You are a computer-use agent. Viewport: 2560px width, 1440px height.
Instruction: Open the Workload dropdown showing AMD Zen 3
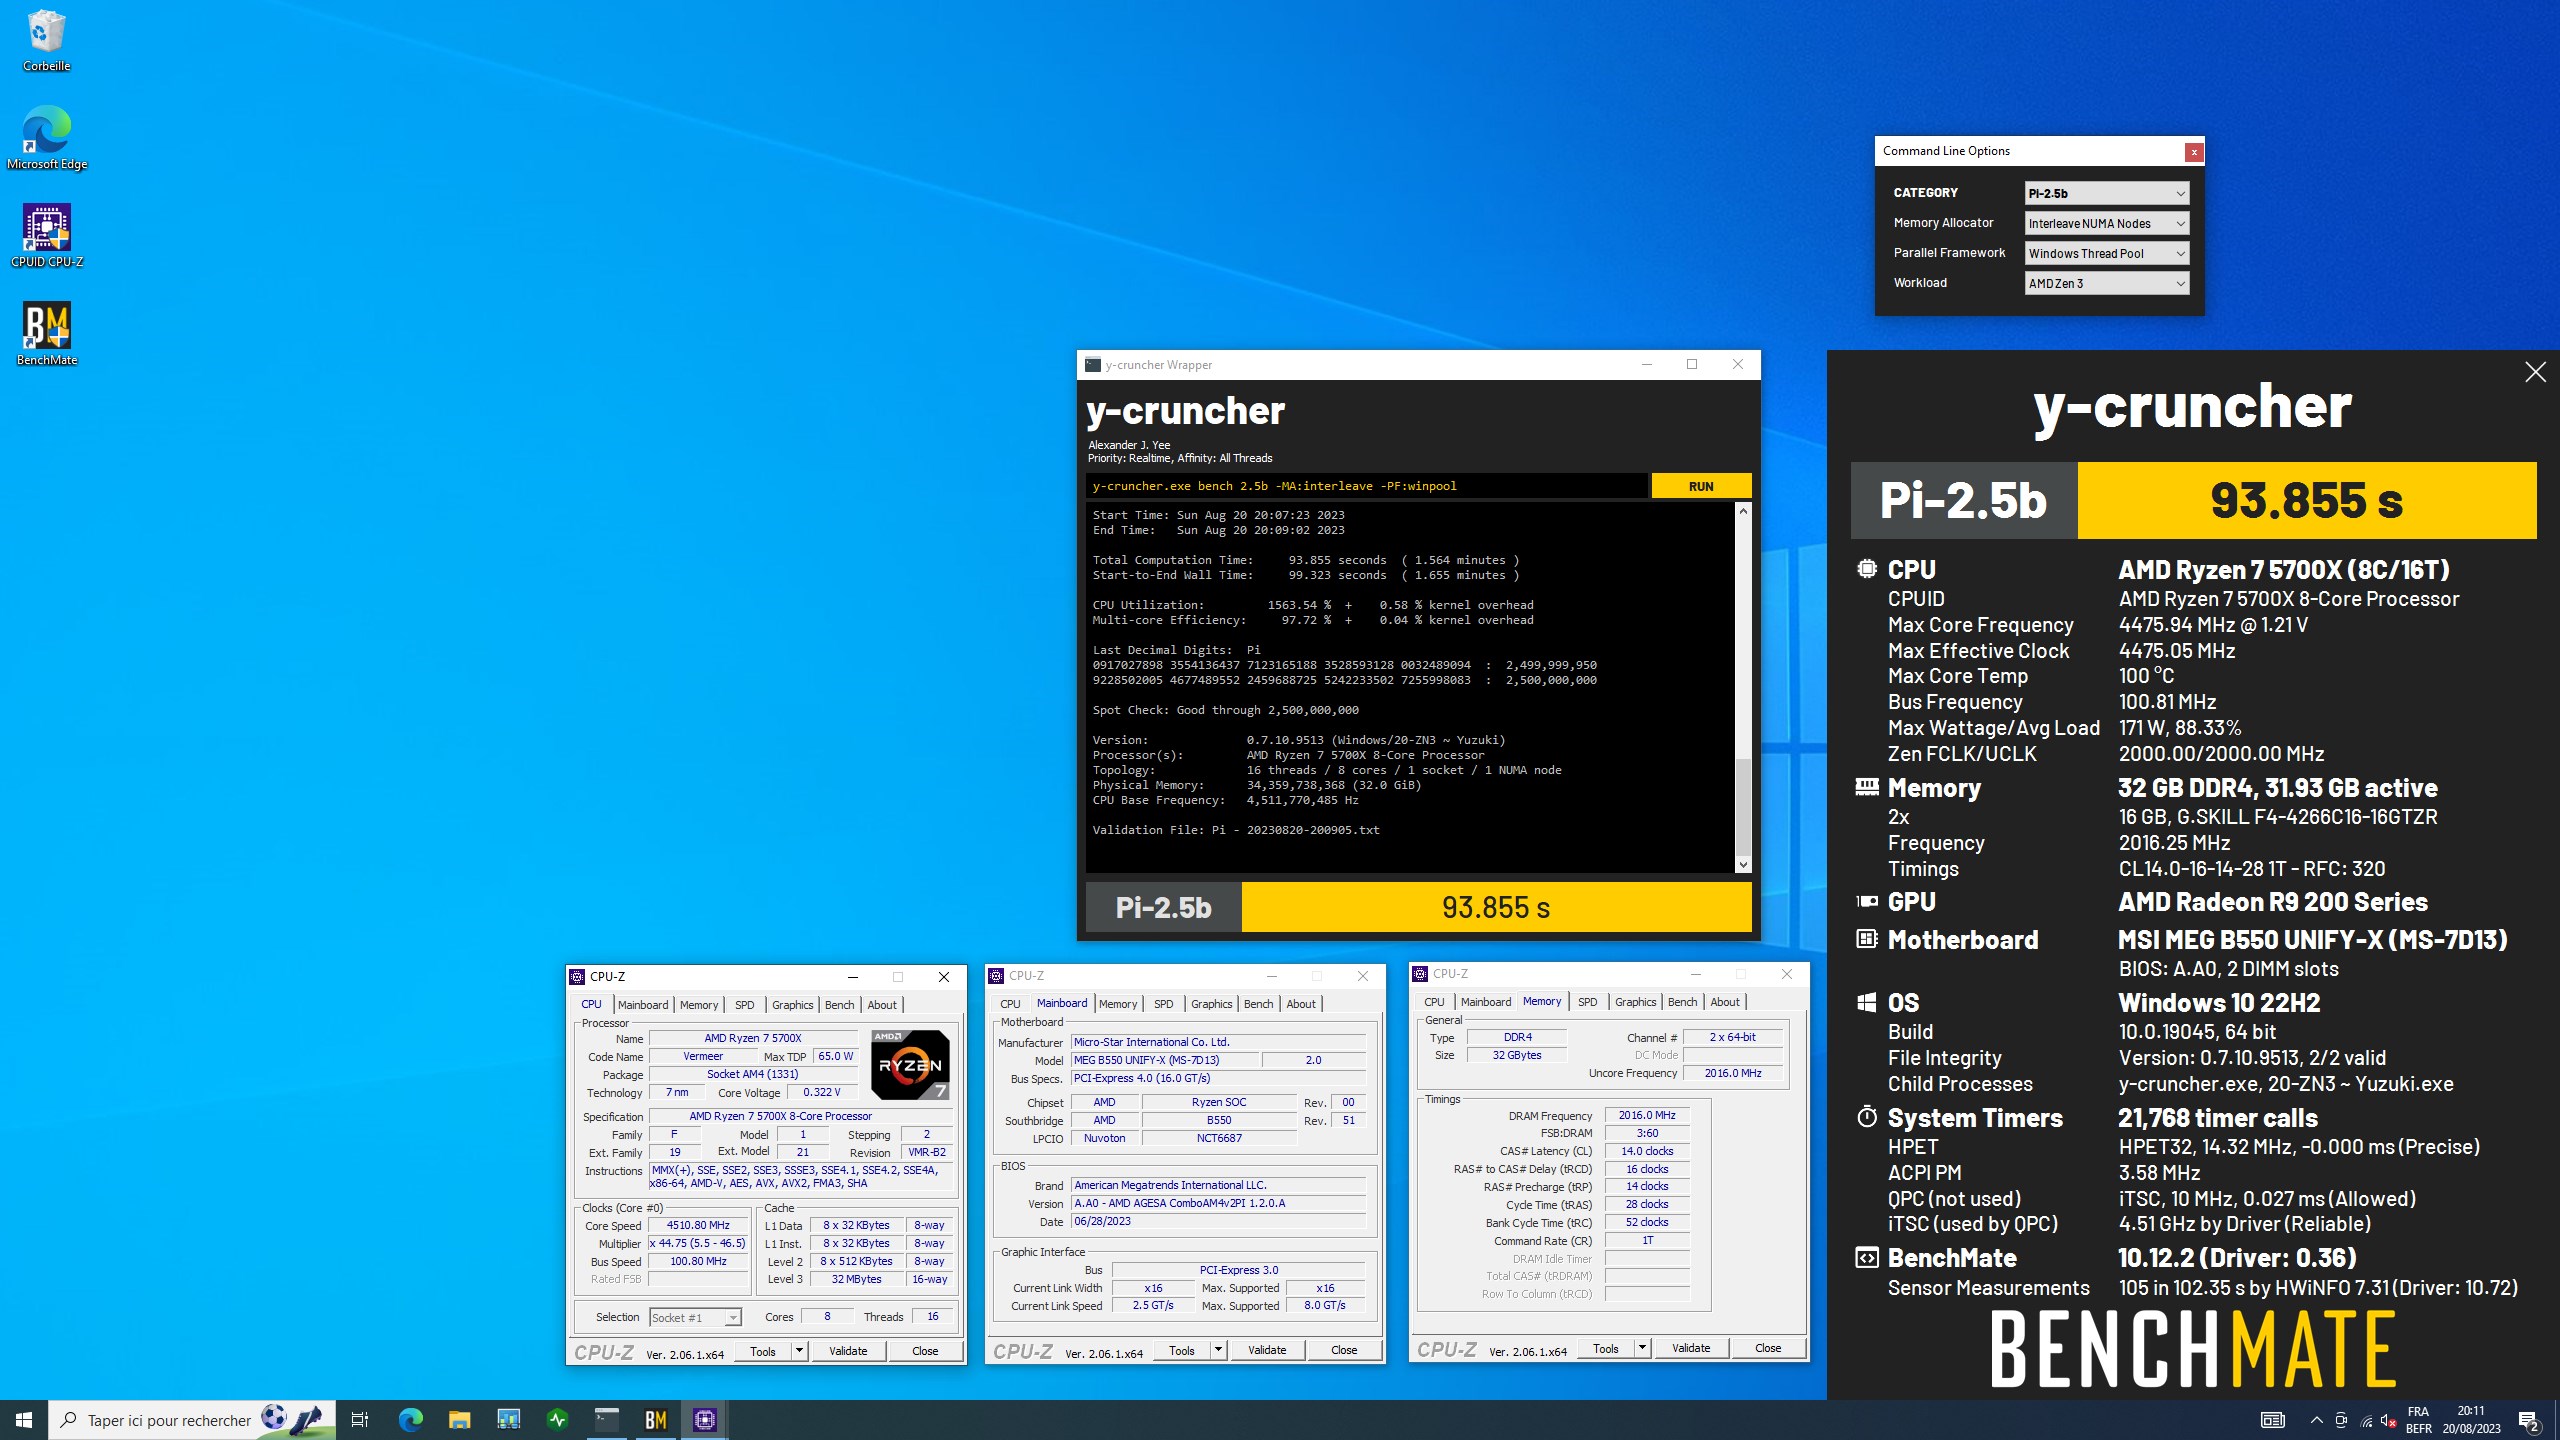coord(2107,283)
